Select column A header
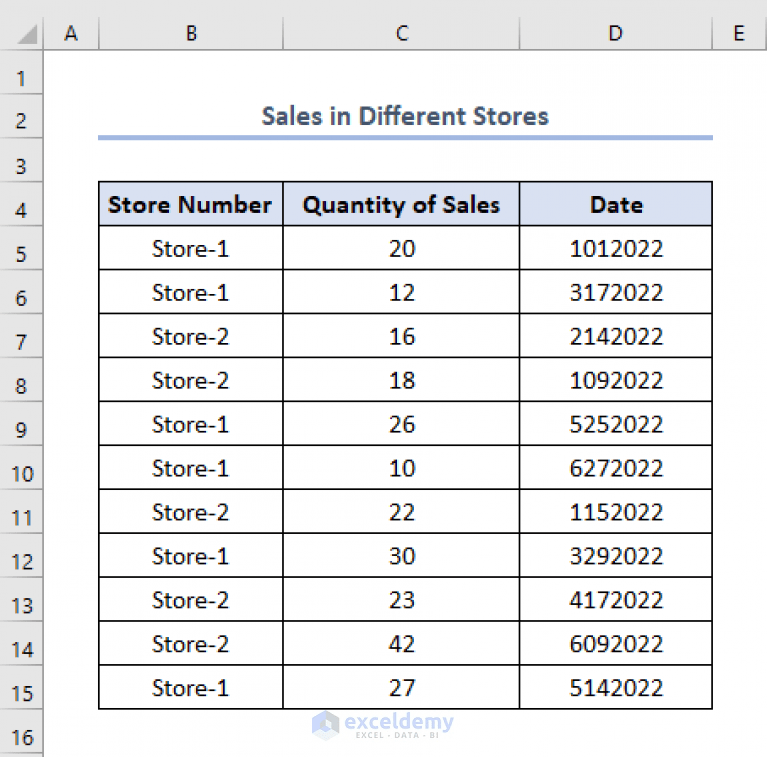Image resolution: width=767 pixels, height=757 pixels. 71,33
